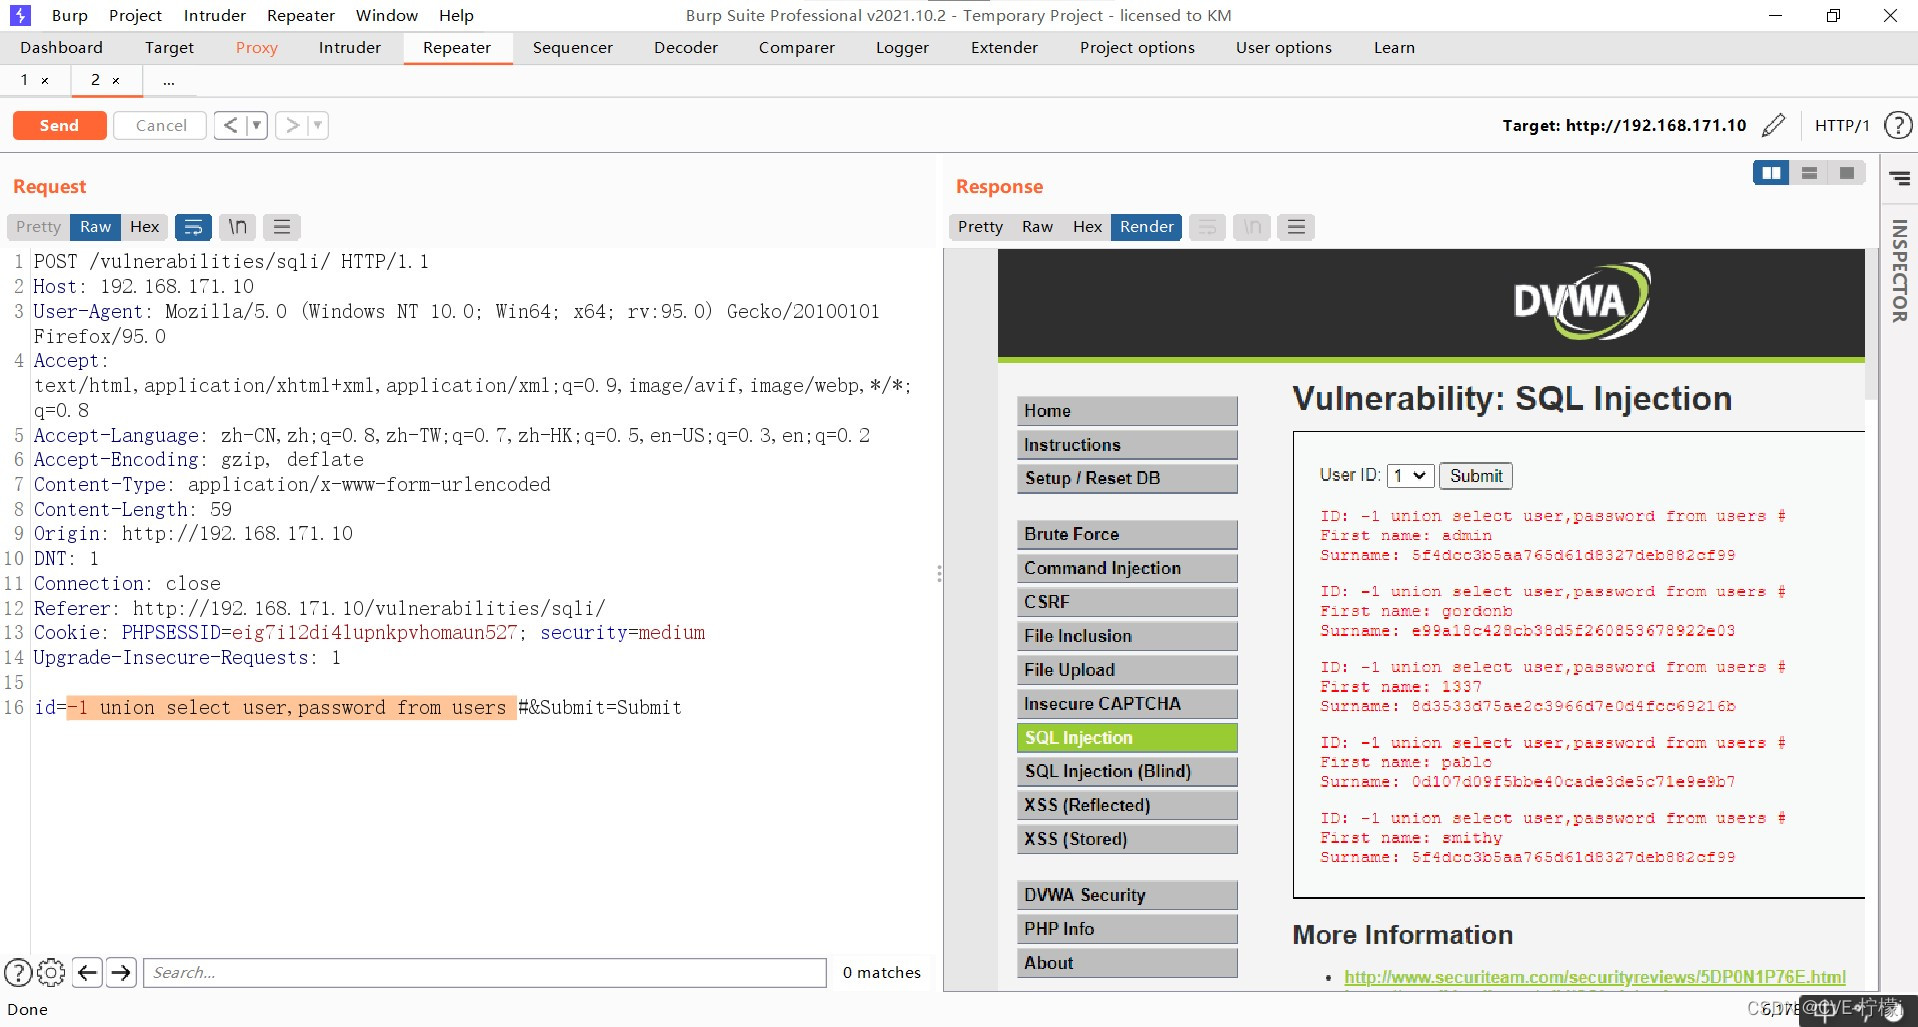Open the Burp menu

(x=69, y=15)
